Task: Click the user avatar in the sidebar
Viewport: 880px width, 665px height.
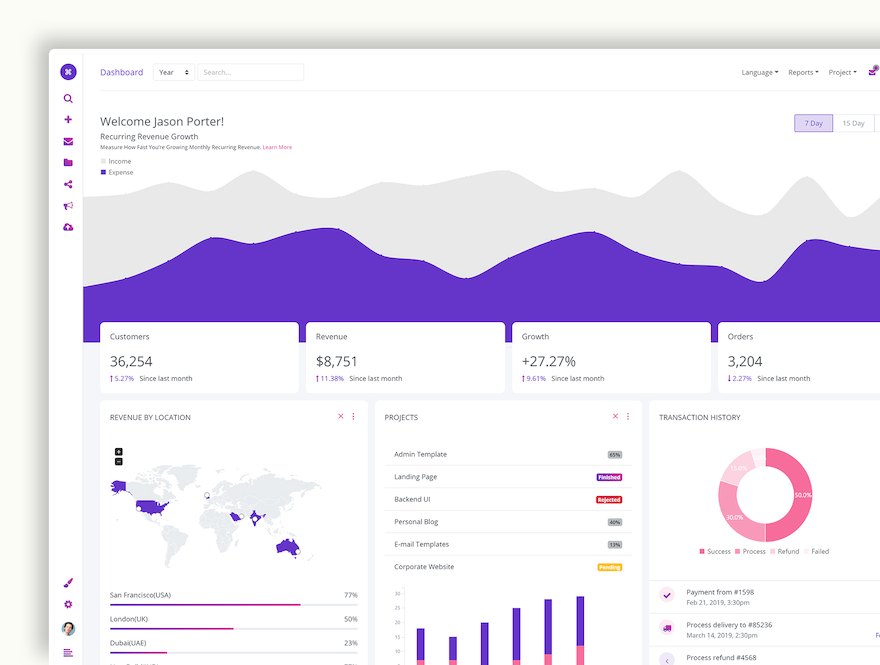Action: [x=68, y=629]
